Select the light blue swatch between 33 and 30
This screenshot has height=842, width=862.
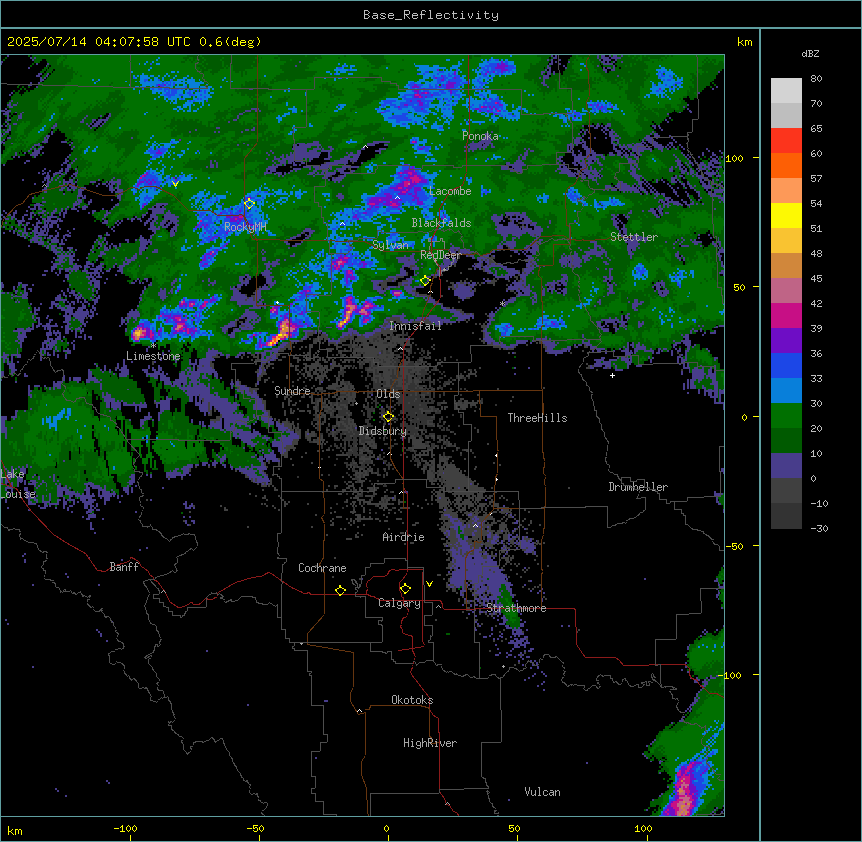coord(786,391)
